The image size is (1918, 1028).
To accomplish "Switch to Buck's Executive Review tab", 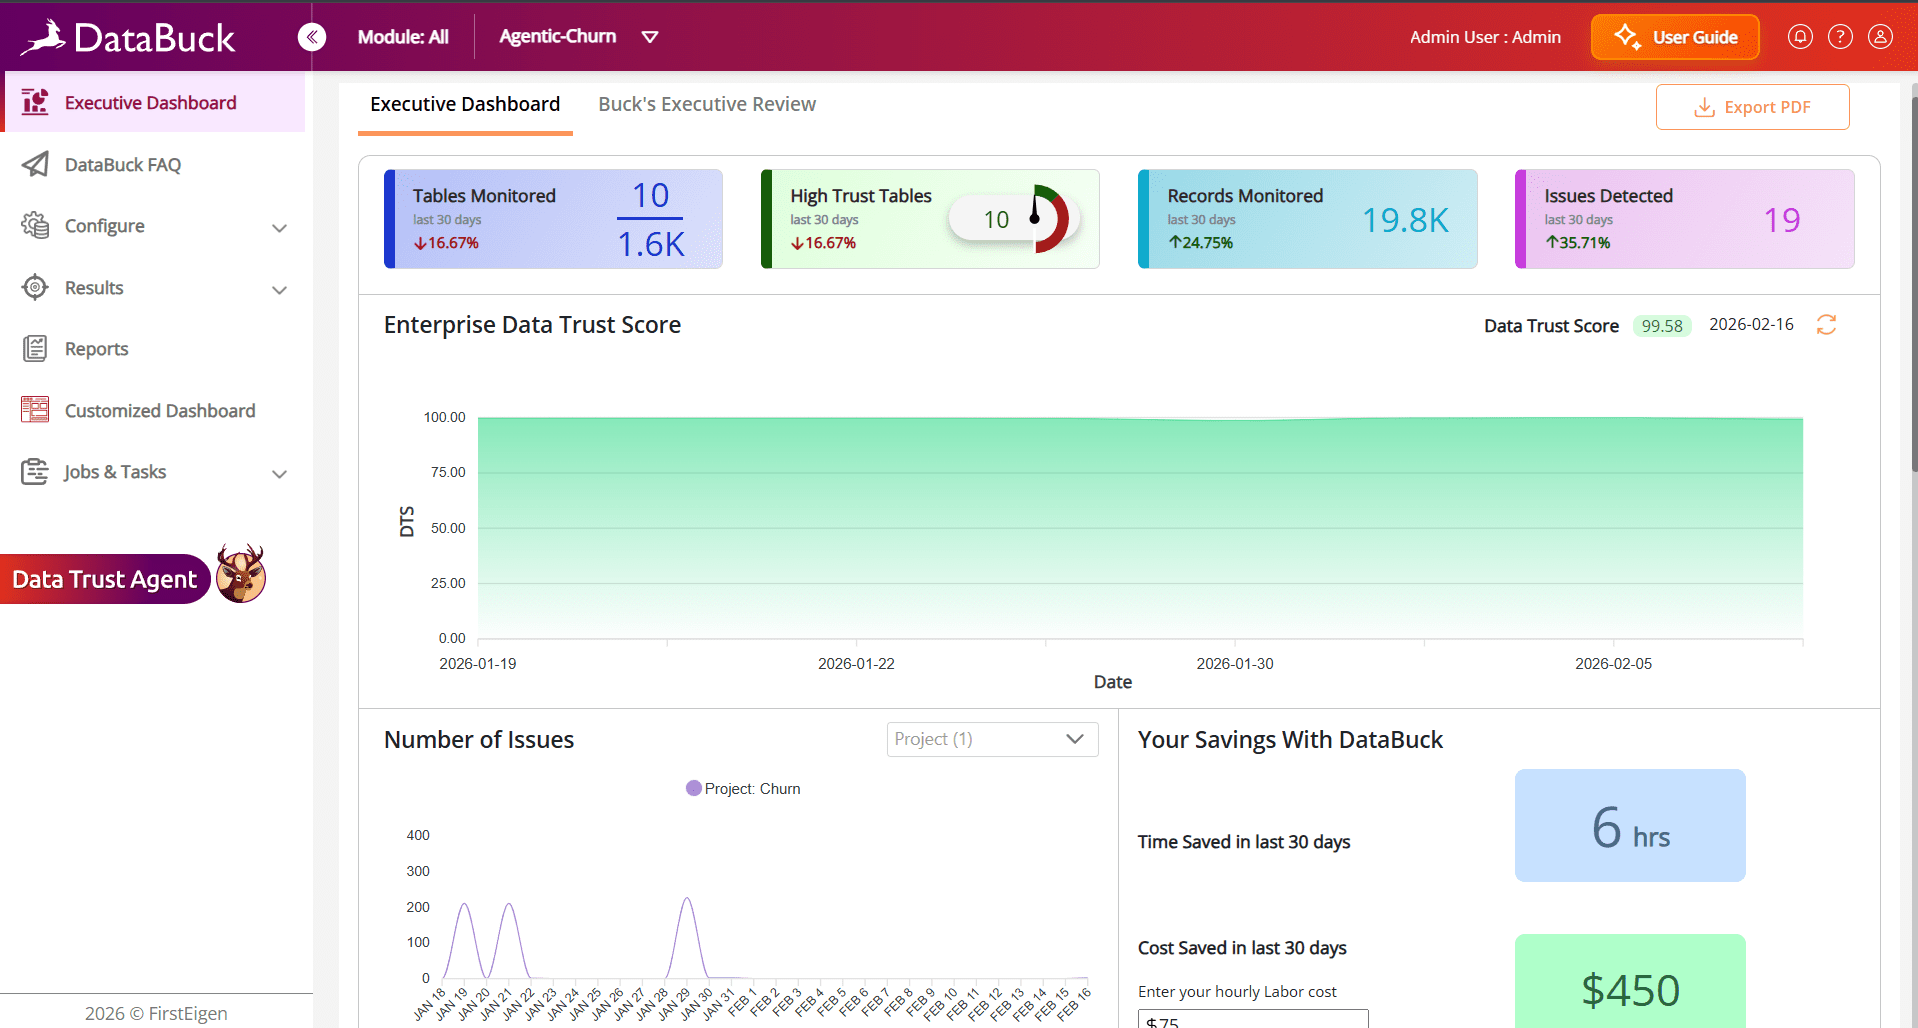I will pyautogui.click(x=707, y=104).
